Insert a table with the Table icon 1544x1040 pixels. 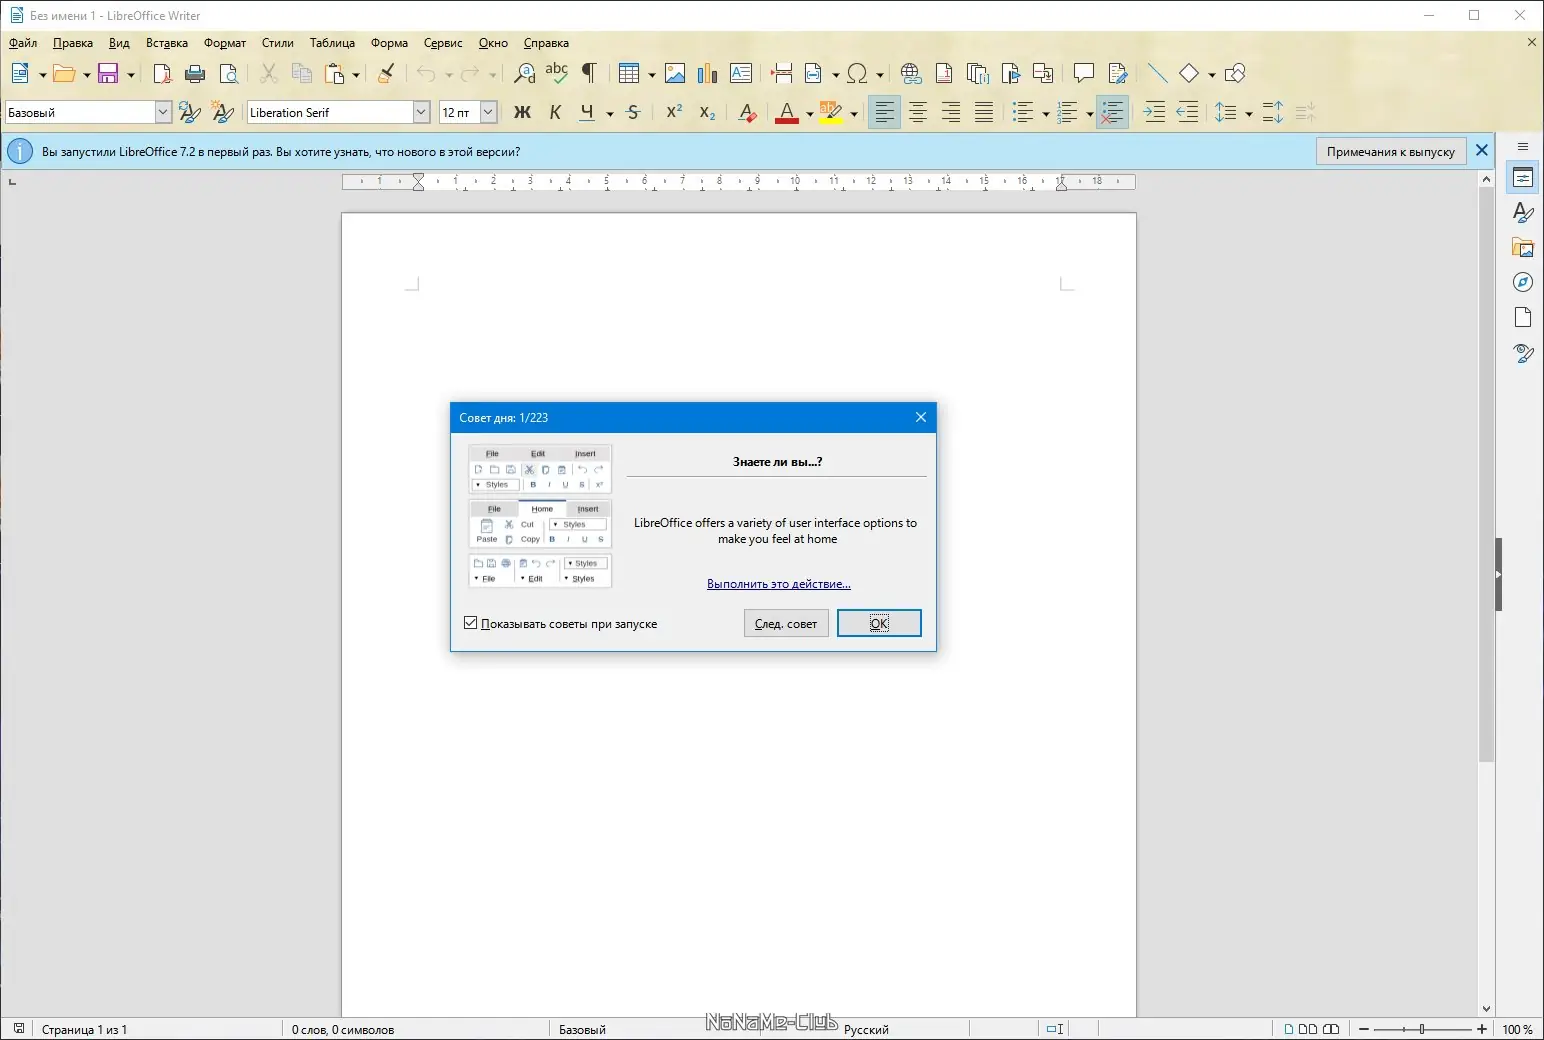[628, 73]
